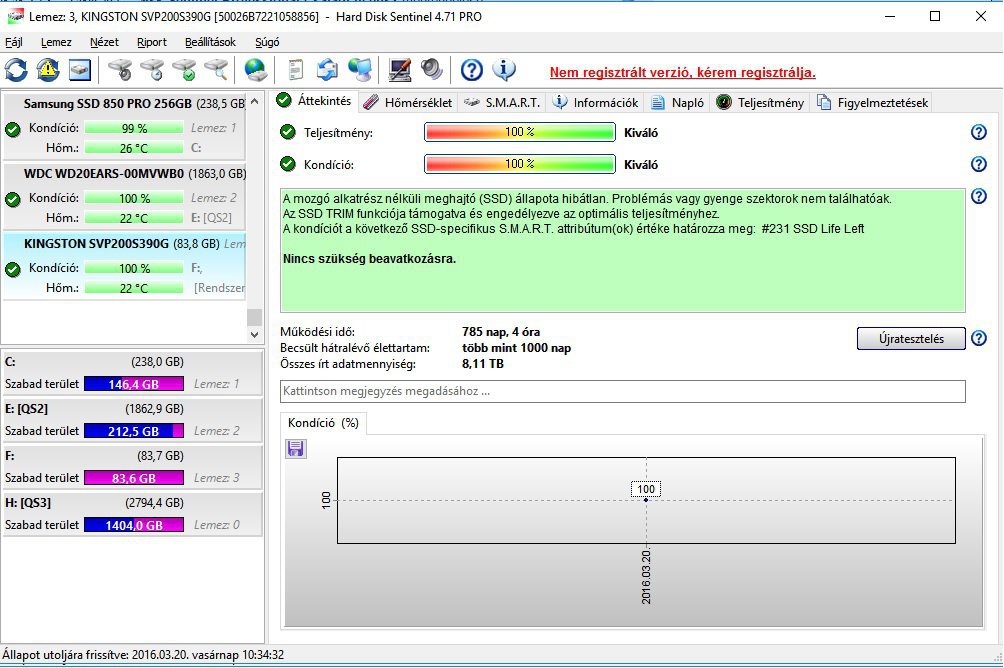
Task: Click the floppy save icon on the chart
Action: 295,448
